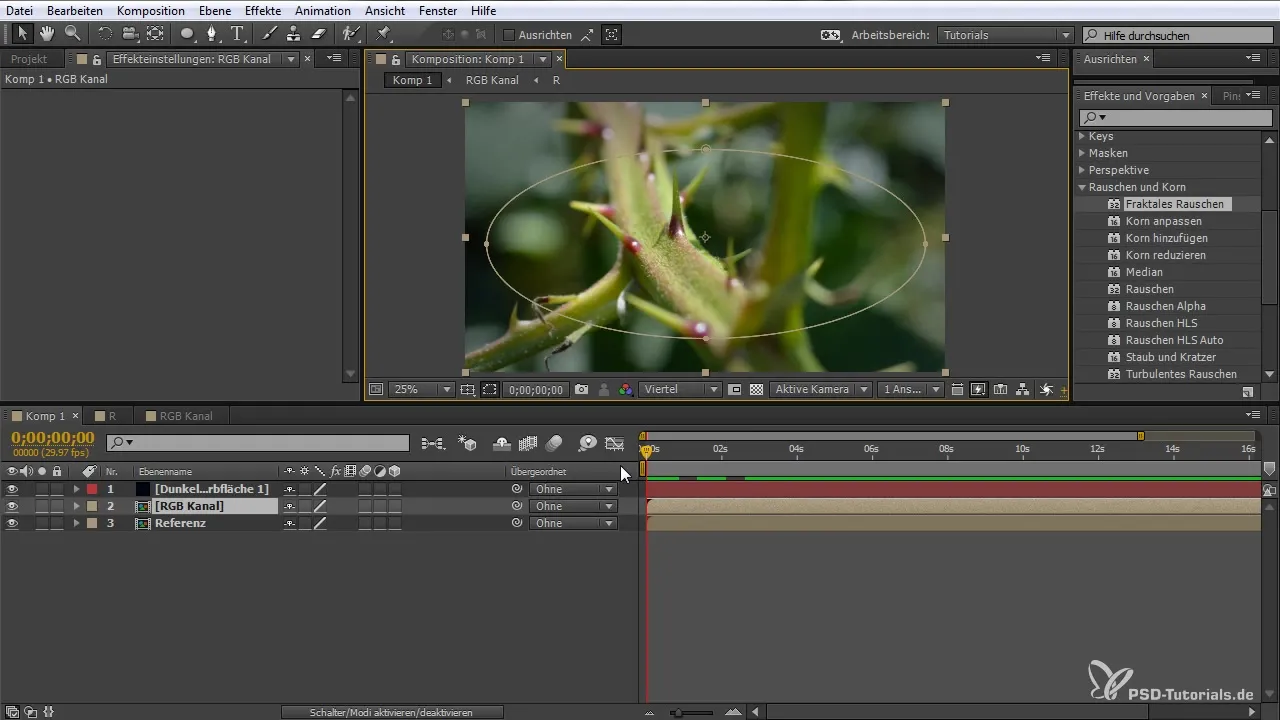Select the Rotation tool
Viewport: 1280px width, 720px height.
point(105,34)
